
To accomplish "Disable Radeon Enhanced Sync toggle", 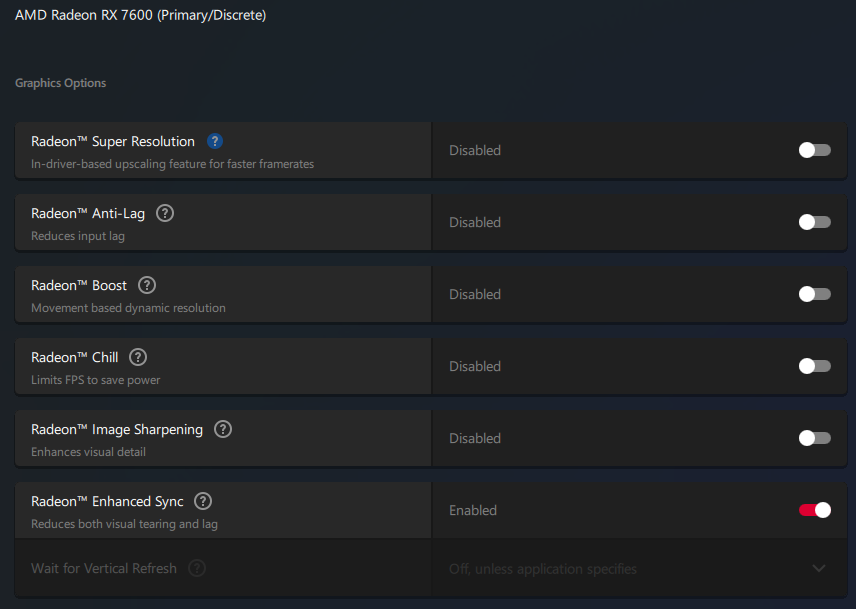I will point(815,510).
